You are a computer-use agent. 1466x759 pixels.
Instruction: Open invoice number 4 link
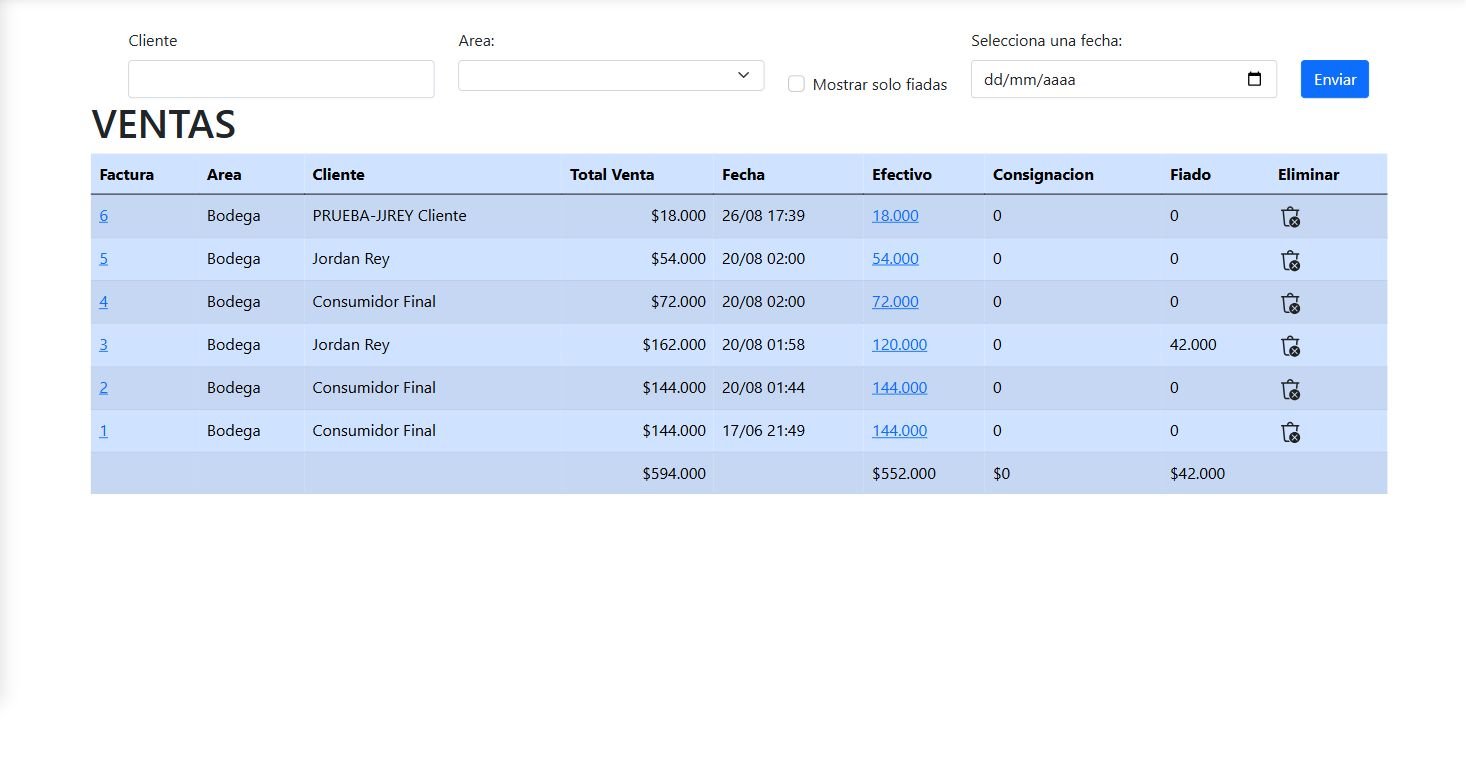[104, 302]
